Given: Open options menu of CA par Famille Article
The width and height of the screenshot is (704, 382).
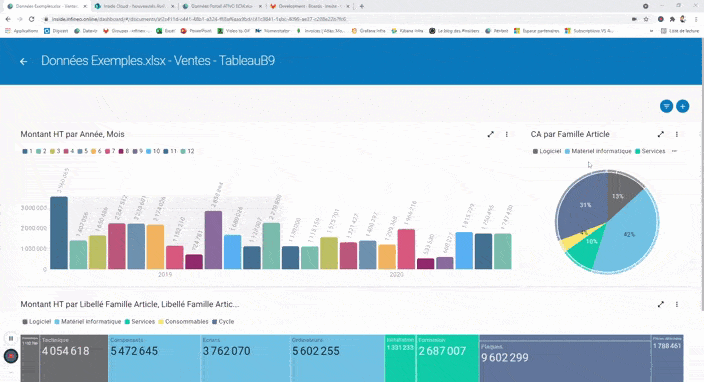Looking at the screenshot, I should point(677,134).
